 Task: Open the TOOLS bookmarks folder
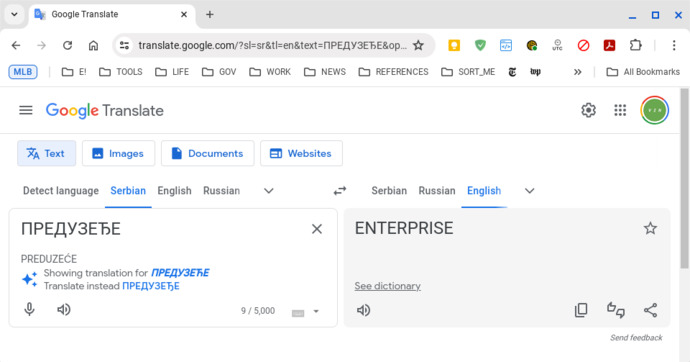[121, 72]
